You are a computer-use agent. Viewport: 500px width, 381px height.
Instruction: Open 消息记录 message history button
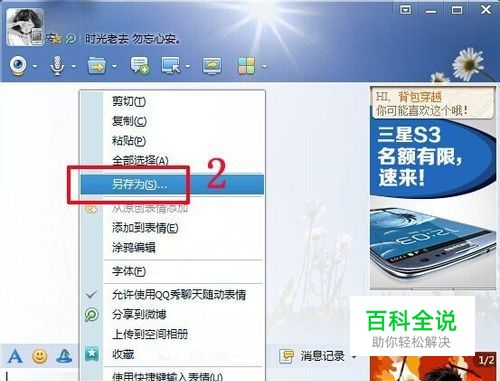(313, 356)
